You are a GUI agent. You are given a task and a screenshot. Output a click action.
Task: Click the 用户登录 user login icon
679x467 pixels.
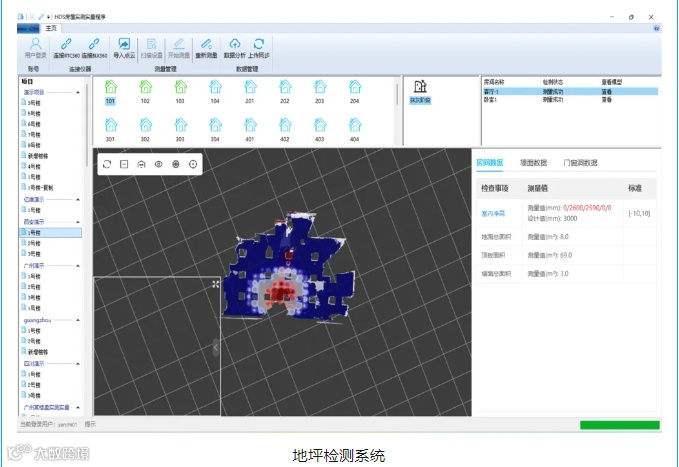pyautogui.click(x=36, y=43)
